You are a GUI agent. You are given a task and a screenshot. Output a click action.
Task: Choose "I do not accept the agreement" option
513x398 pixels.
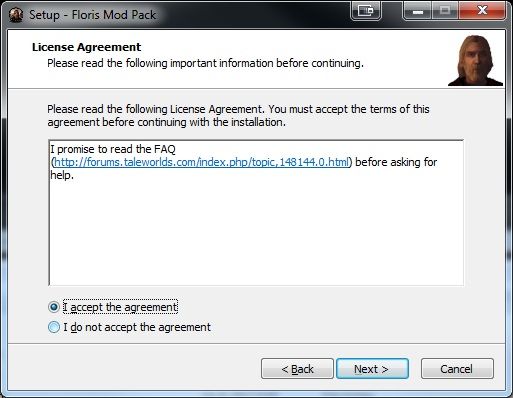click(x=54, y=327)
